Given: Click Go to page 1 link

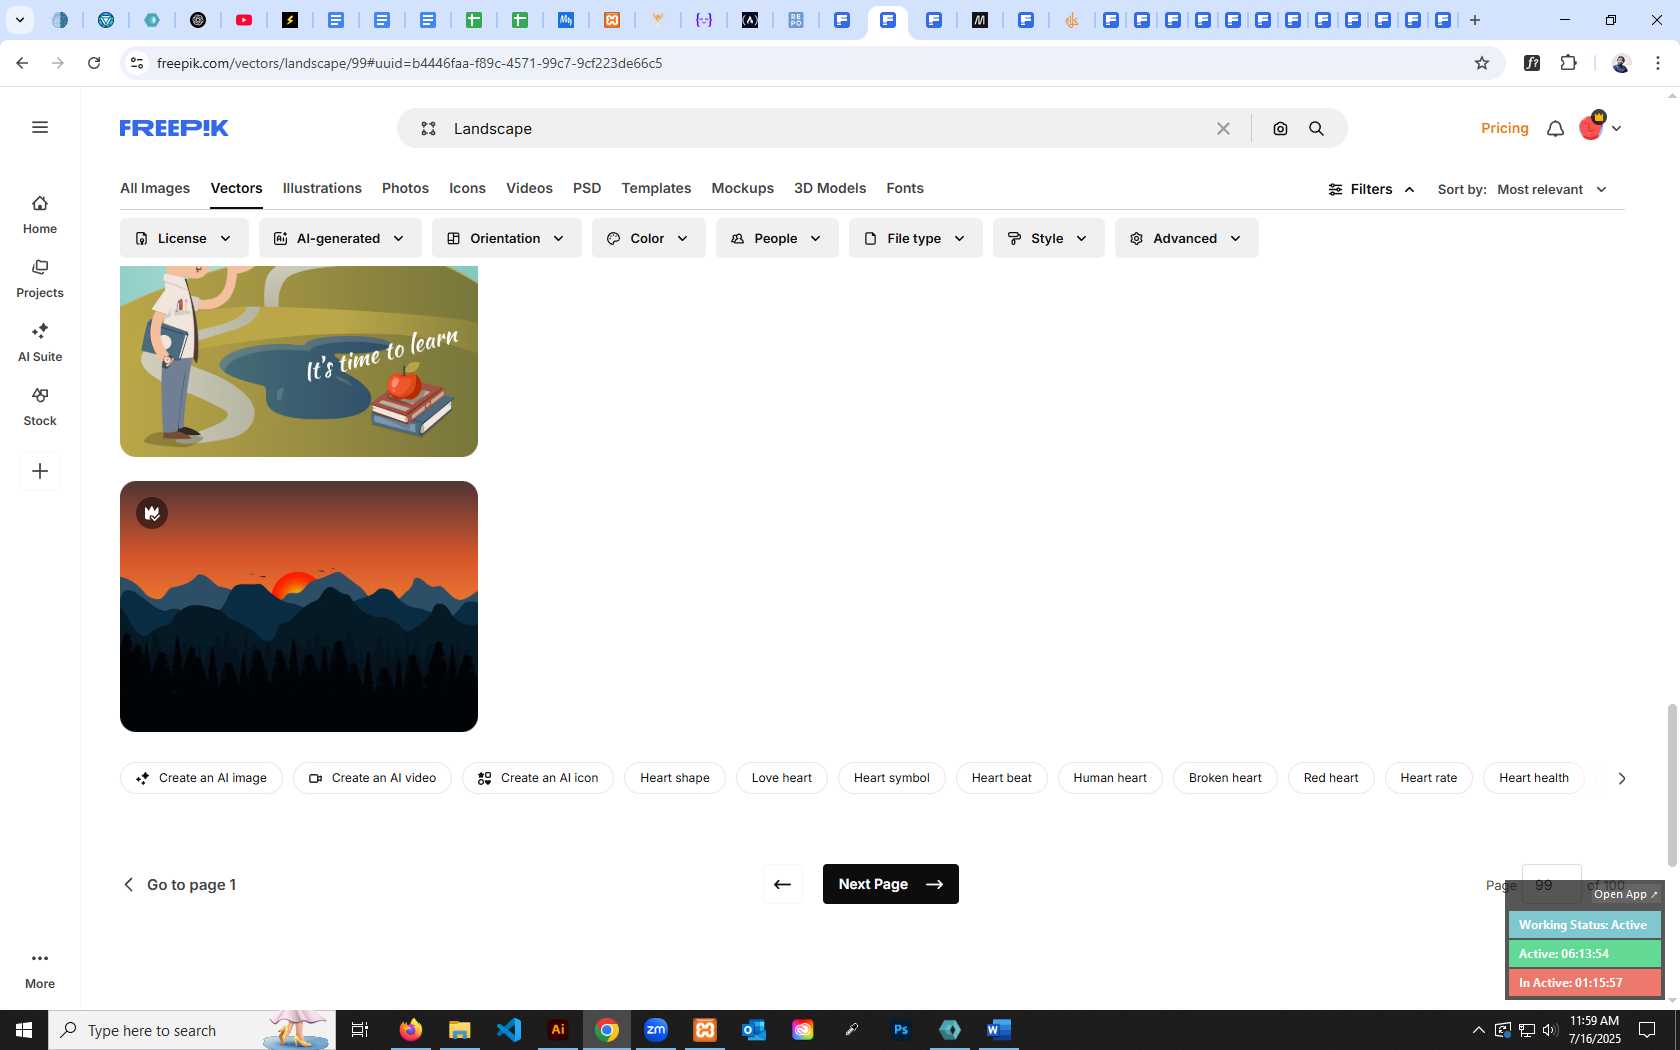Looking at the screenshot, I should point(180,884).
